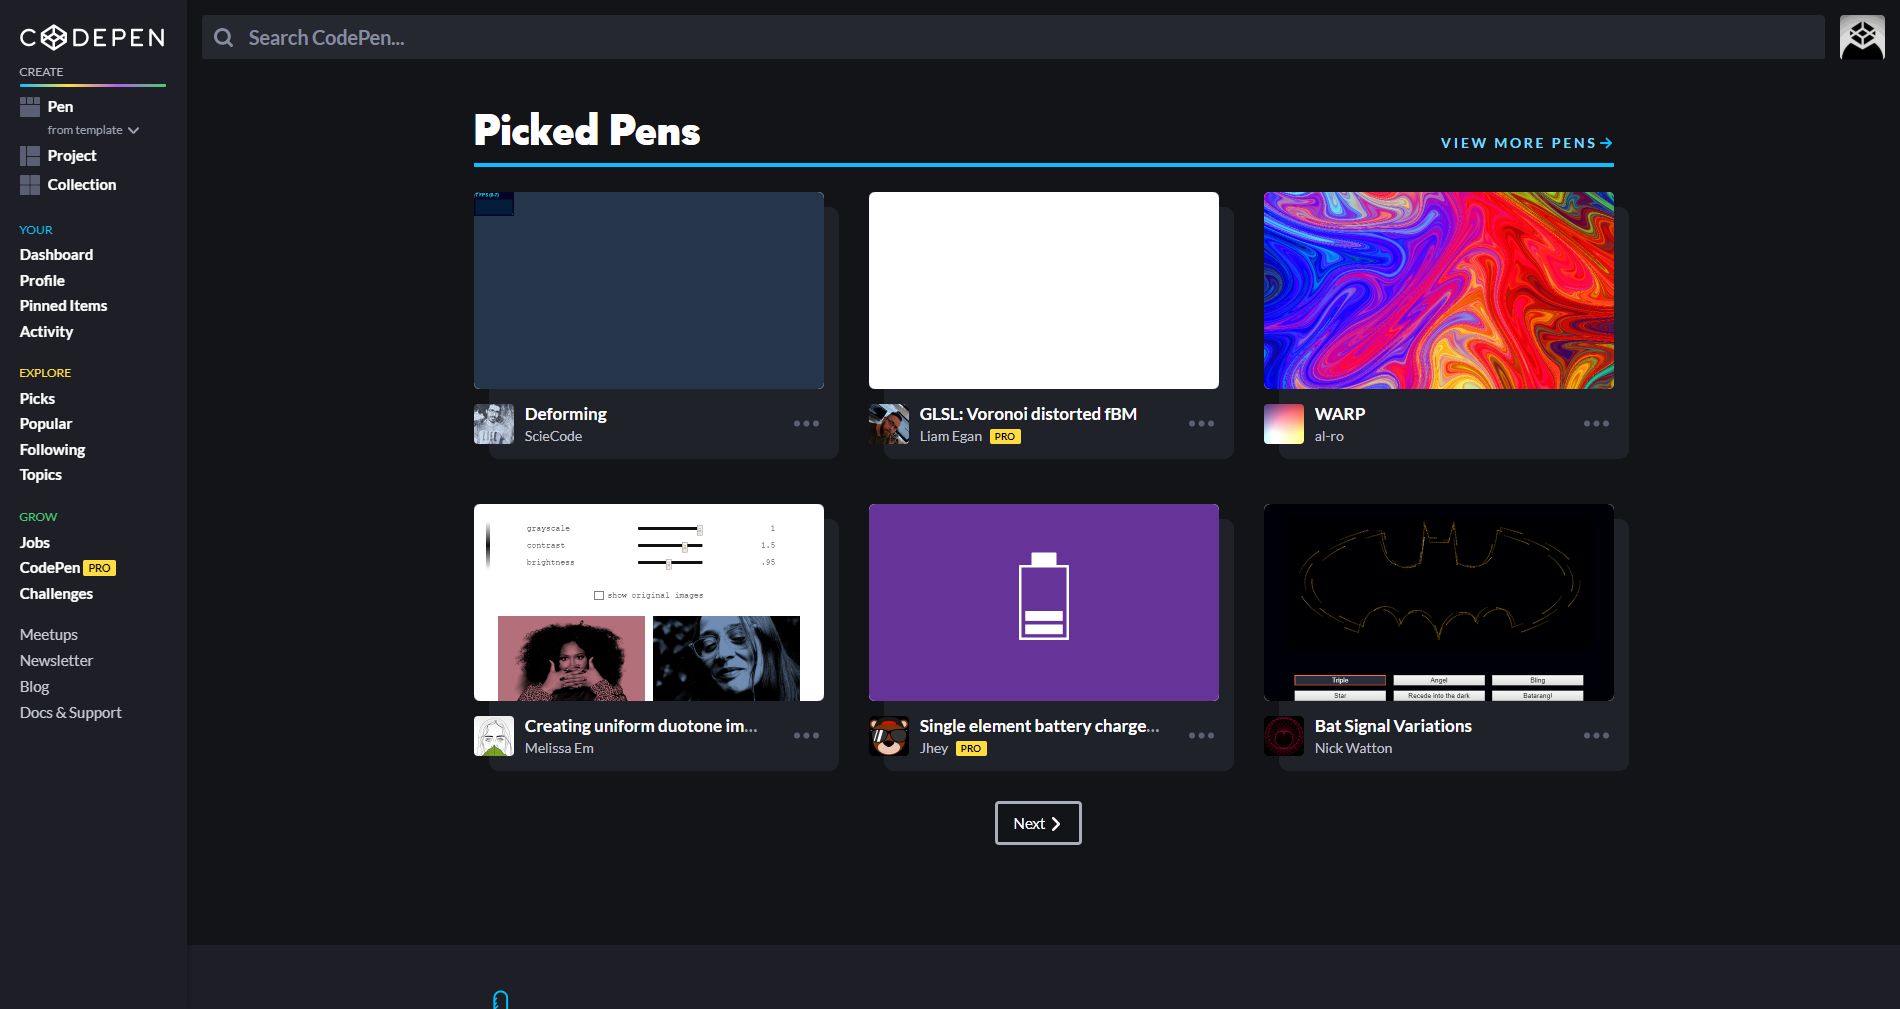Screen dimensions: 1900x1009
Task: Open SciePen author avatar for Deforming
Action: tap(494, 424)
